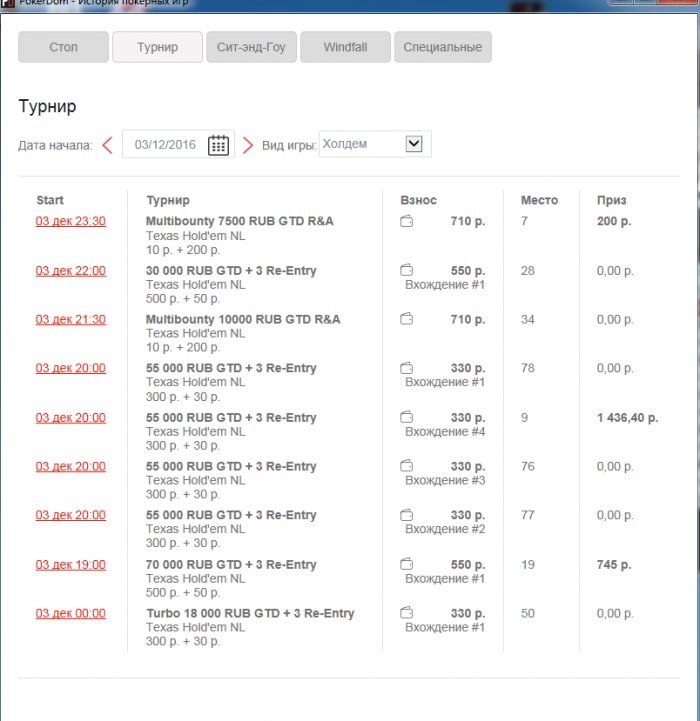Viewport: 700px width, 721px height.
Task: Click place value 19
Action: [528, 564]
